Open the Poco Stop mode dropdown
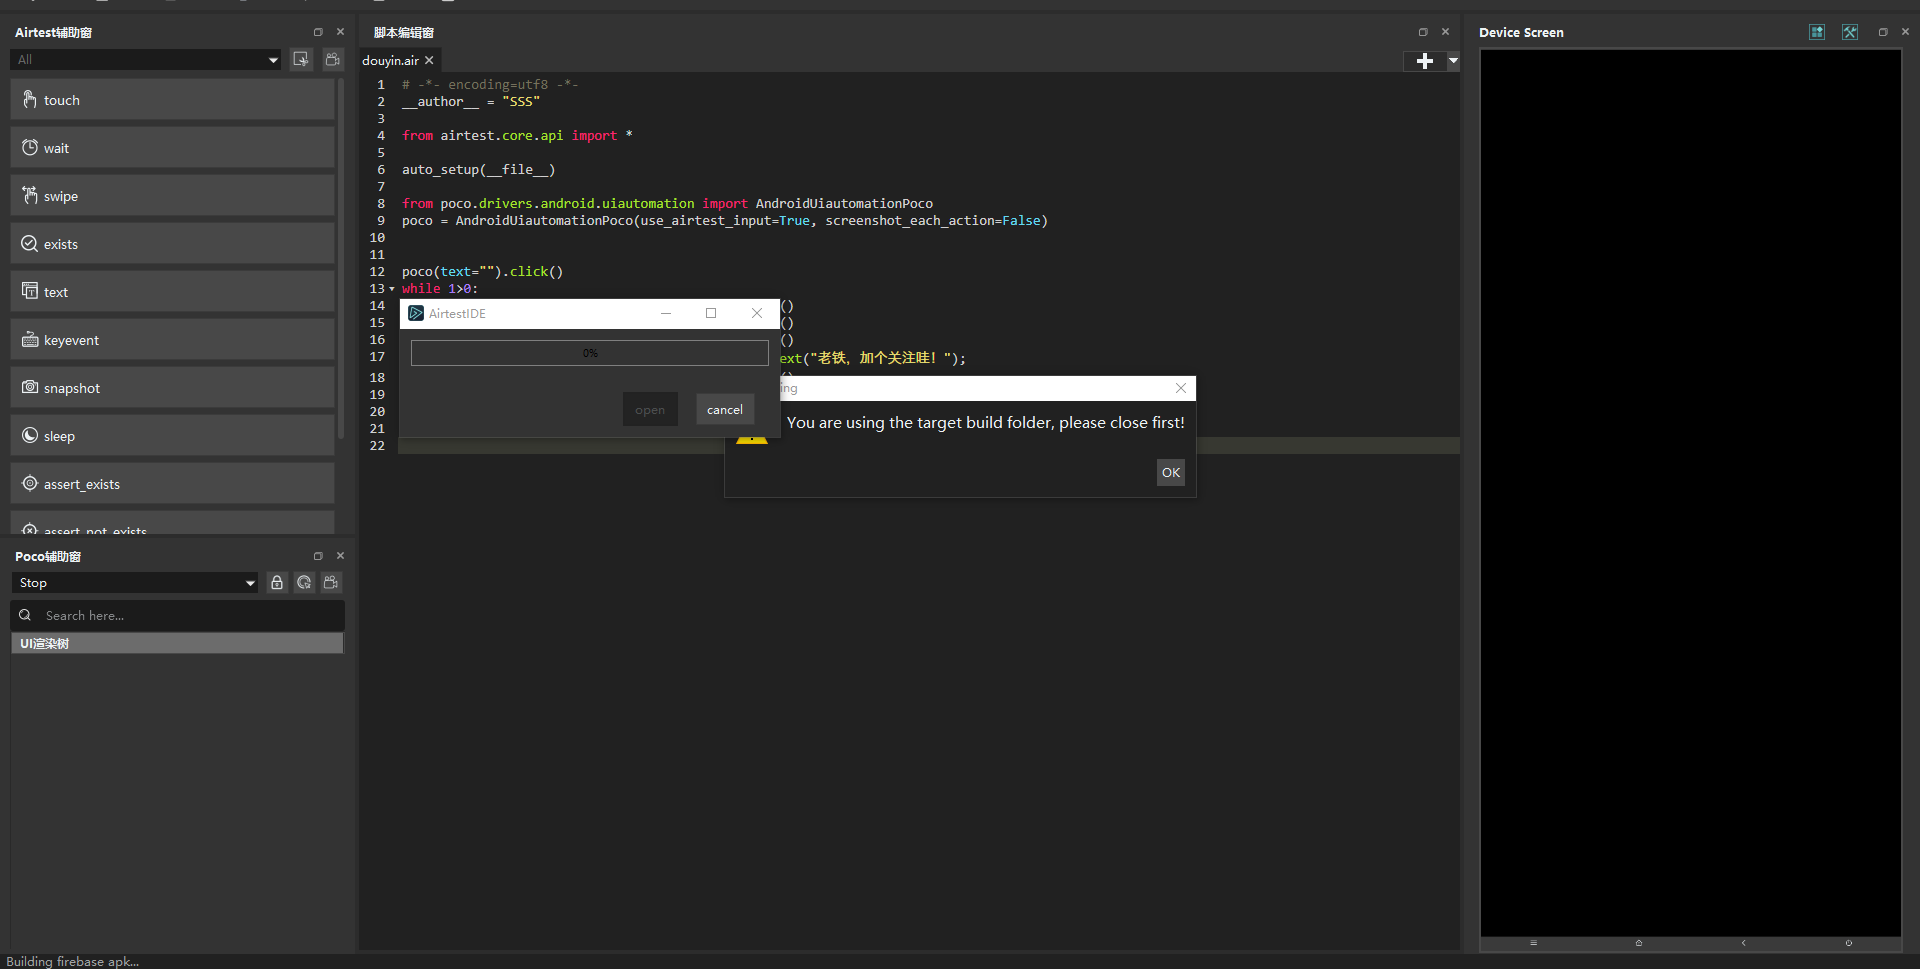Screen dimensions: 1920x969 point(135,583)
